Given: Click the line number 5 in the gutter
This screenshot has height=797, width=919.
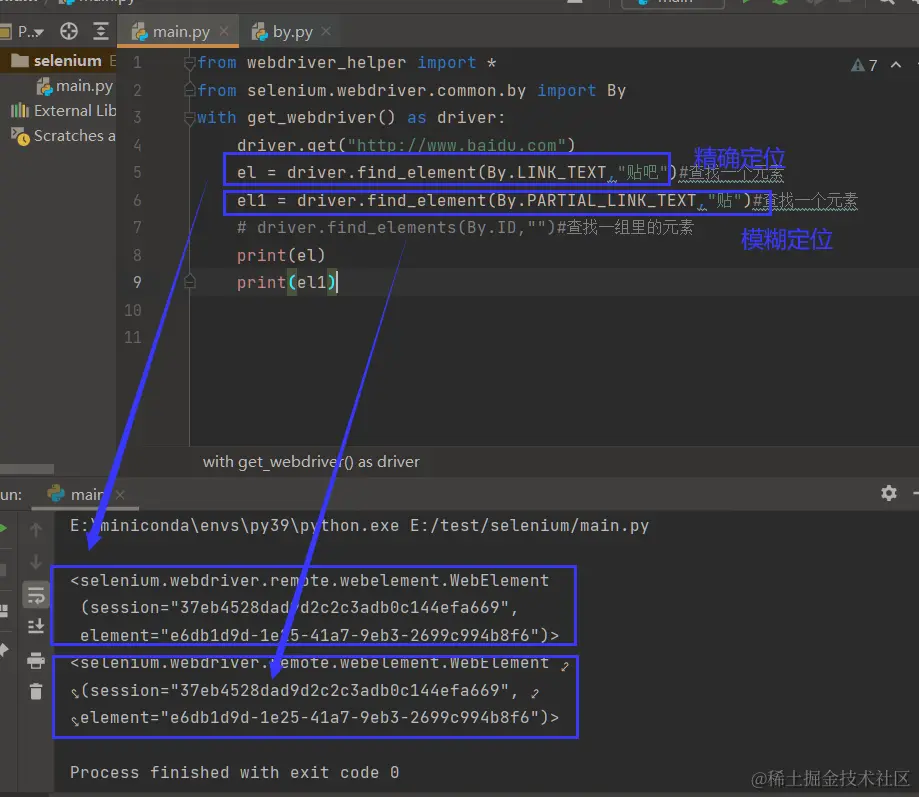Looking at the screenshot, I should tap(137, 172).
